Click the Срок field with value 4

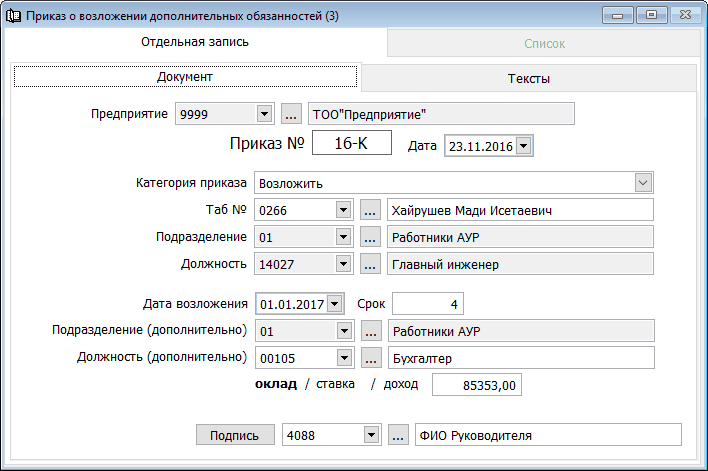[x=428, y=304]
